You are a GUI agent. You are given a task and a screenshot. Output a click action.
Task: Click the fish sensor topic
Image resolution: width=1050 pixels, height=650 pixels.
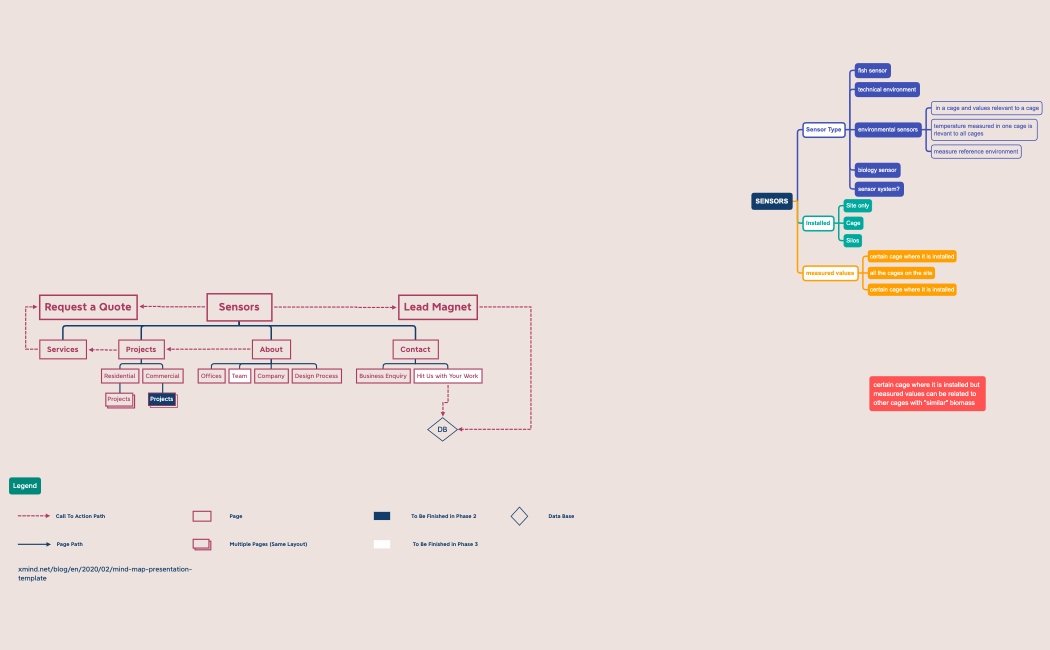872,71
